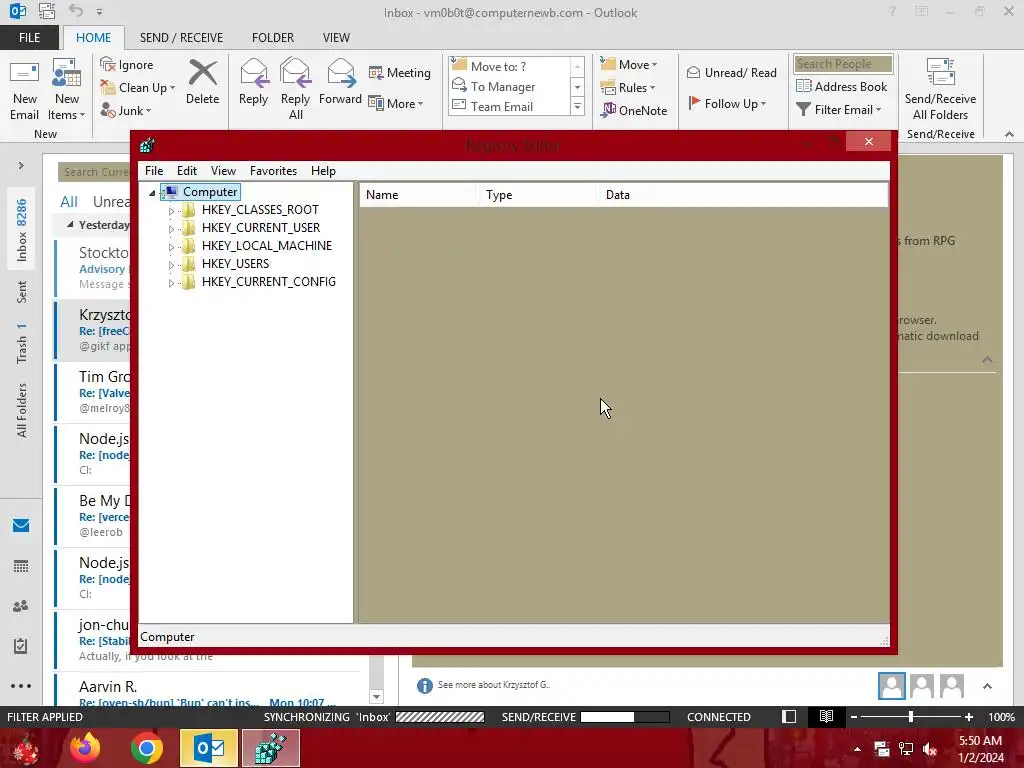1024x768 pixels.
Task: Forward the selected email
Action: click(340, 82)
